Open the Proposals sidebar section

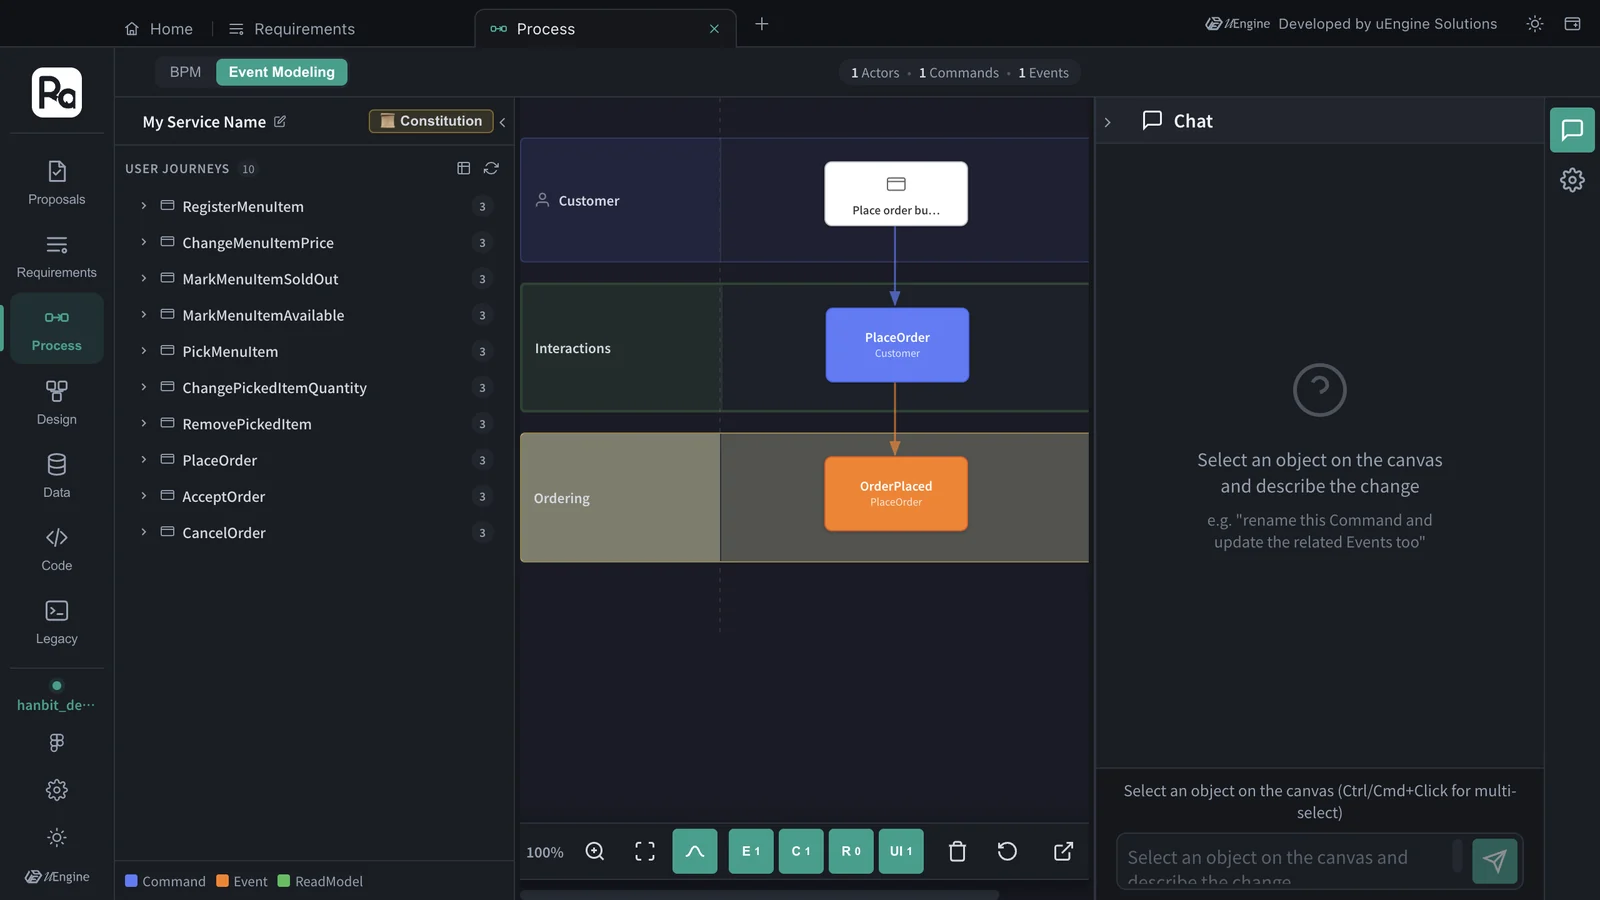point(57,183)
